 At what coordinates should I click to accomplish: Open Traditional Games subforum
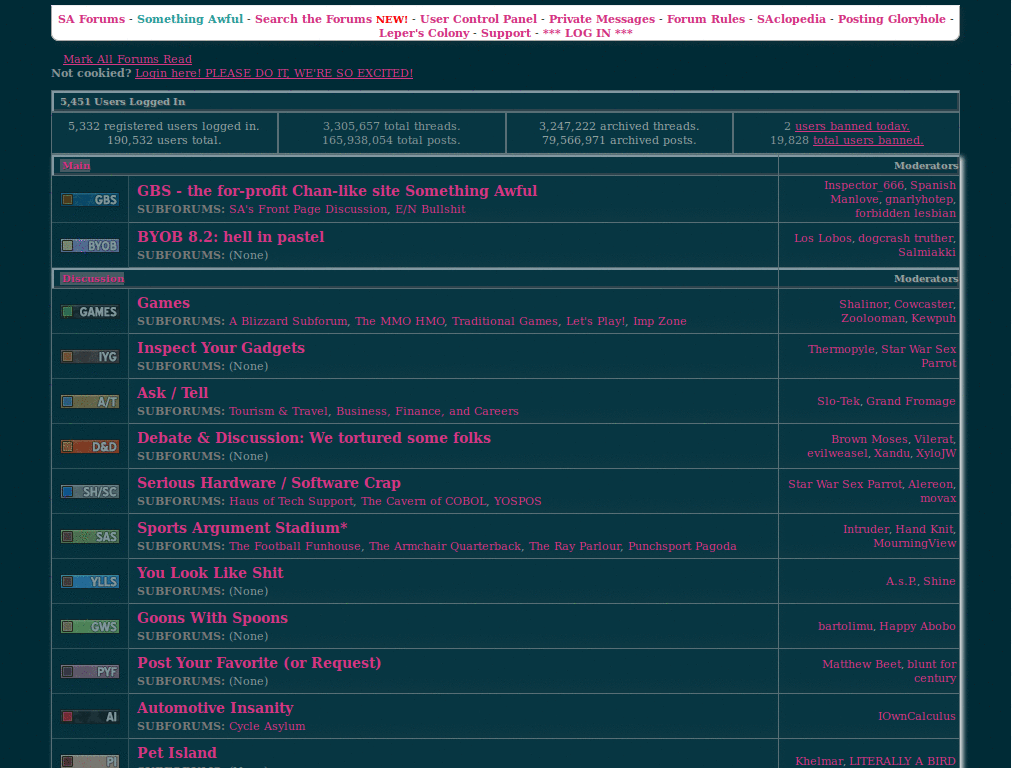click(505, 321)
